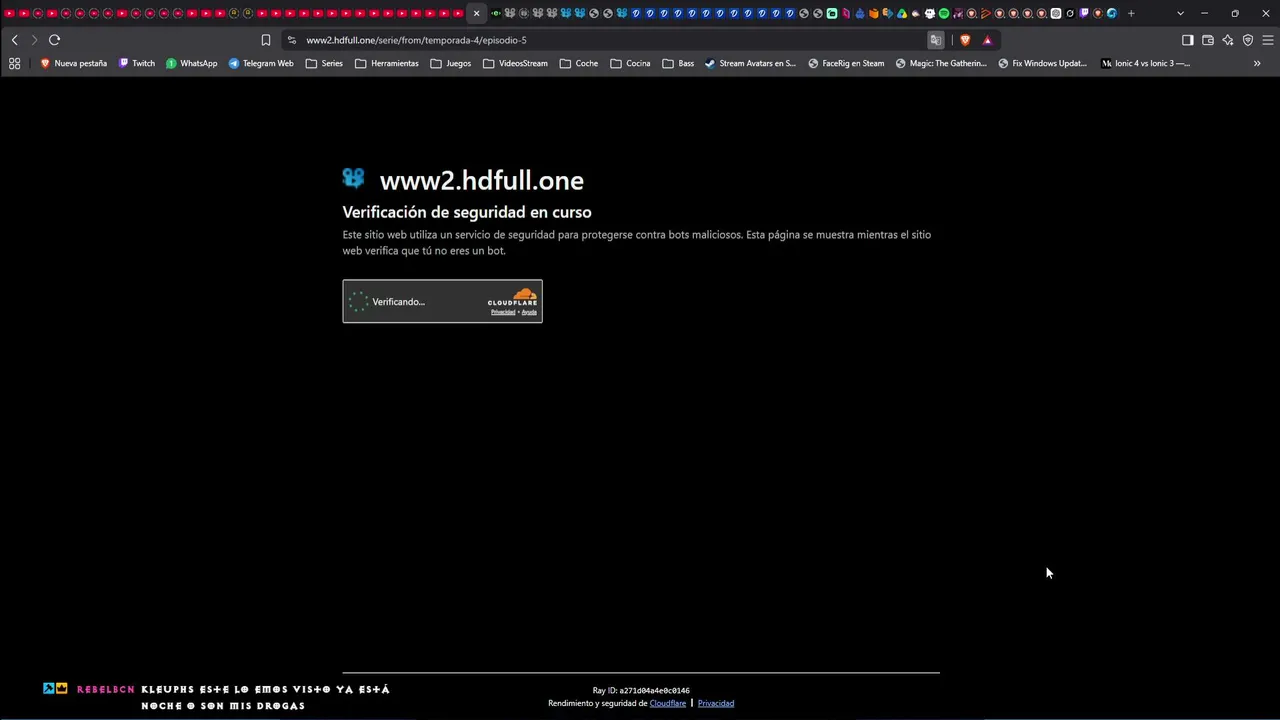Click the www2.hdfull.one site heading

481,180
